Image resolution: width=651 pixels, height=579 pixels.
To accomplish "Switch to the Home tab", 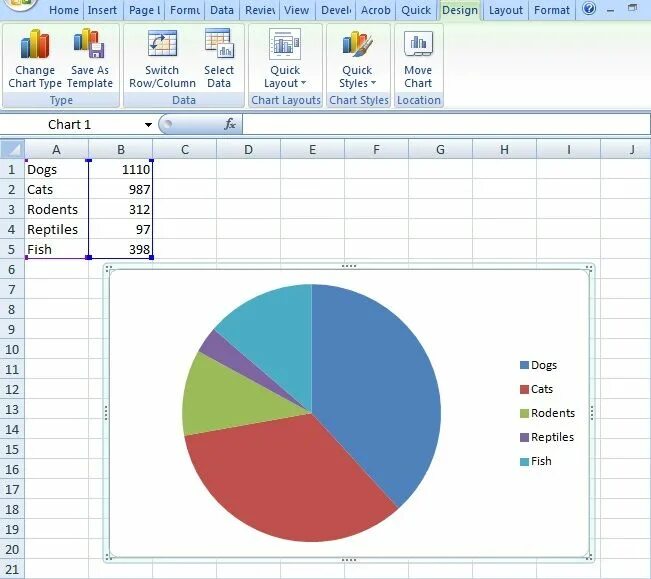I will [x=64, y=10].
